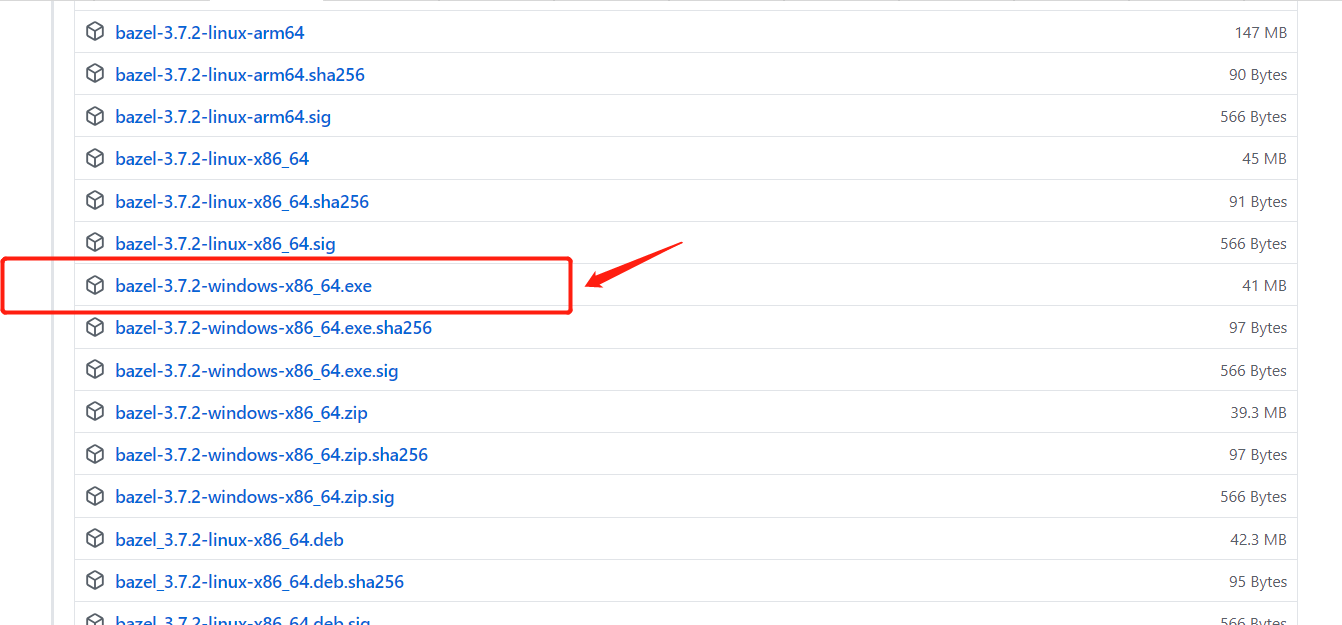The image size is (1342, 625).
Task: Download bazel-3.7.2-linux-arm64.sig
Action: [x=222, y=116]
